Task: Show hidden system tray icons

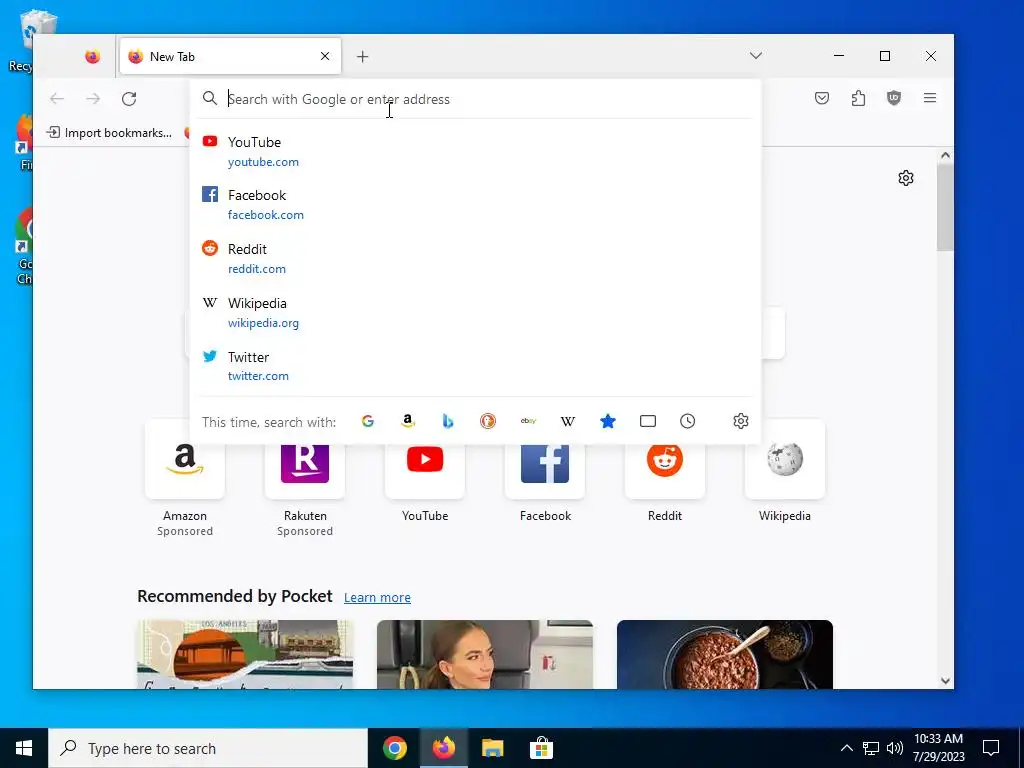Action: tap(846, 748)
